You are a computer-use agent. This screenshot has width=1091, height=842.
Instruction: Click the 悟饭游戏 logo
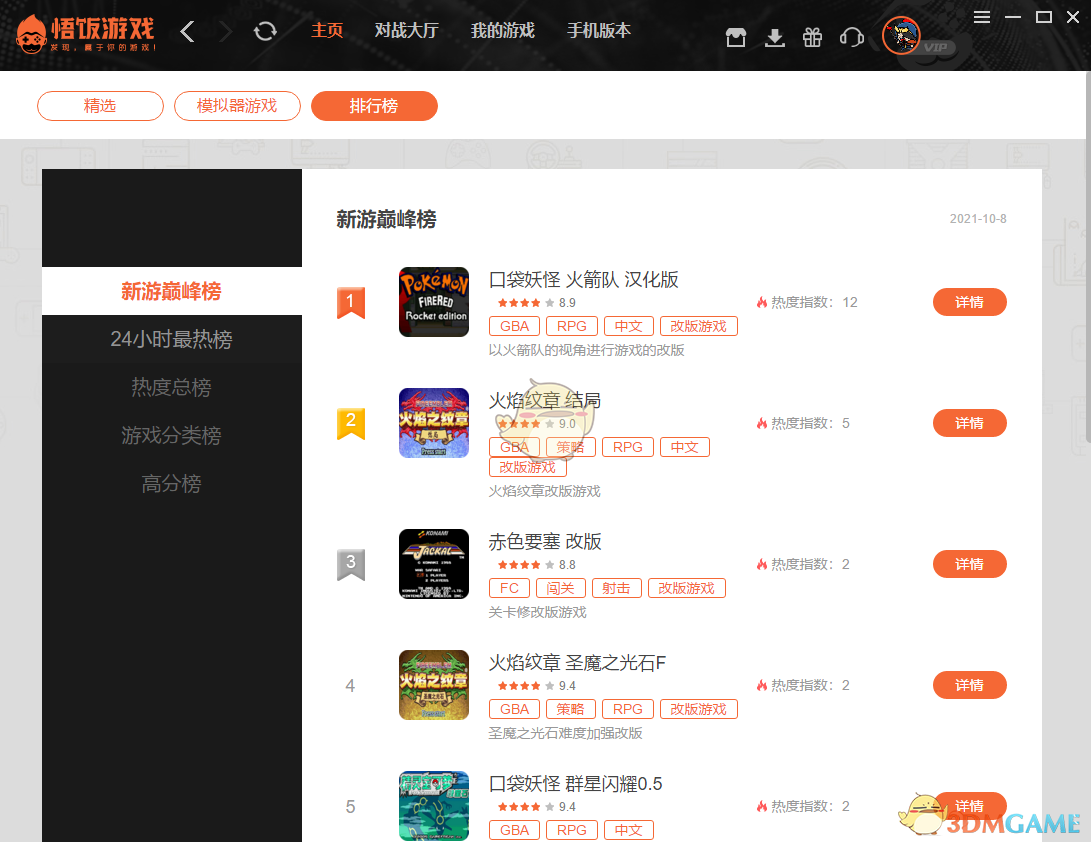click(86, 34)
